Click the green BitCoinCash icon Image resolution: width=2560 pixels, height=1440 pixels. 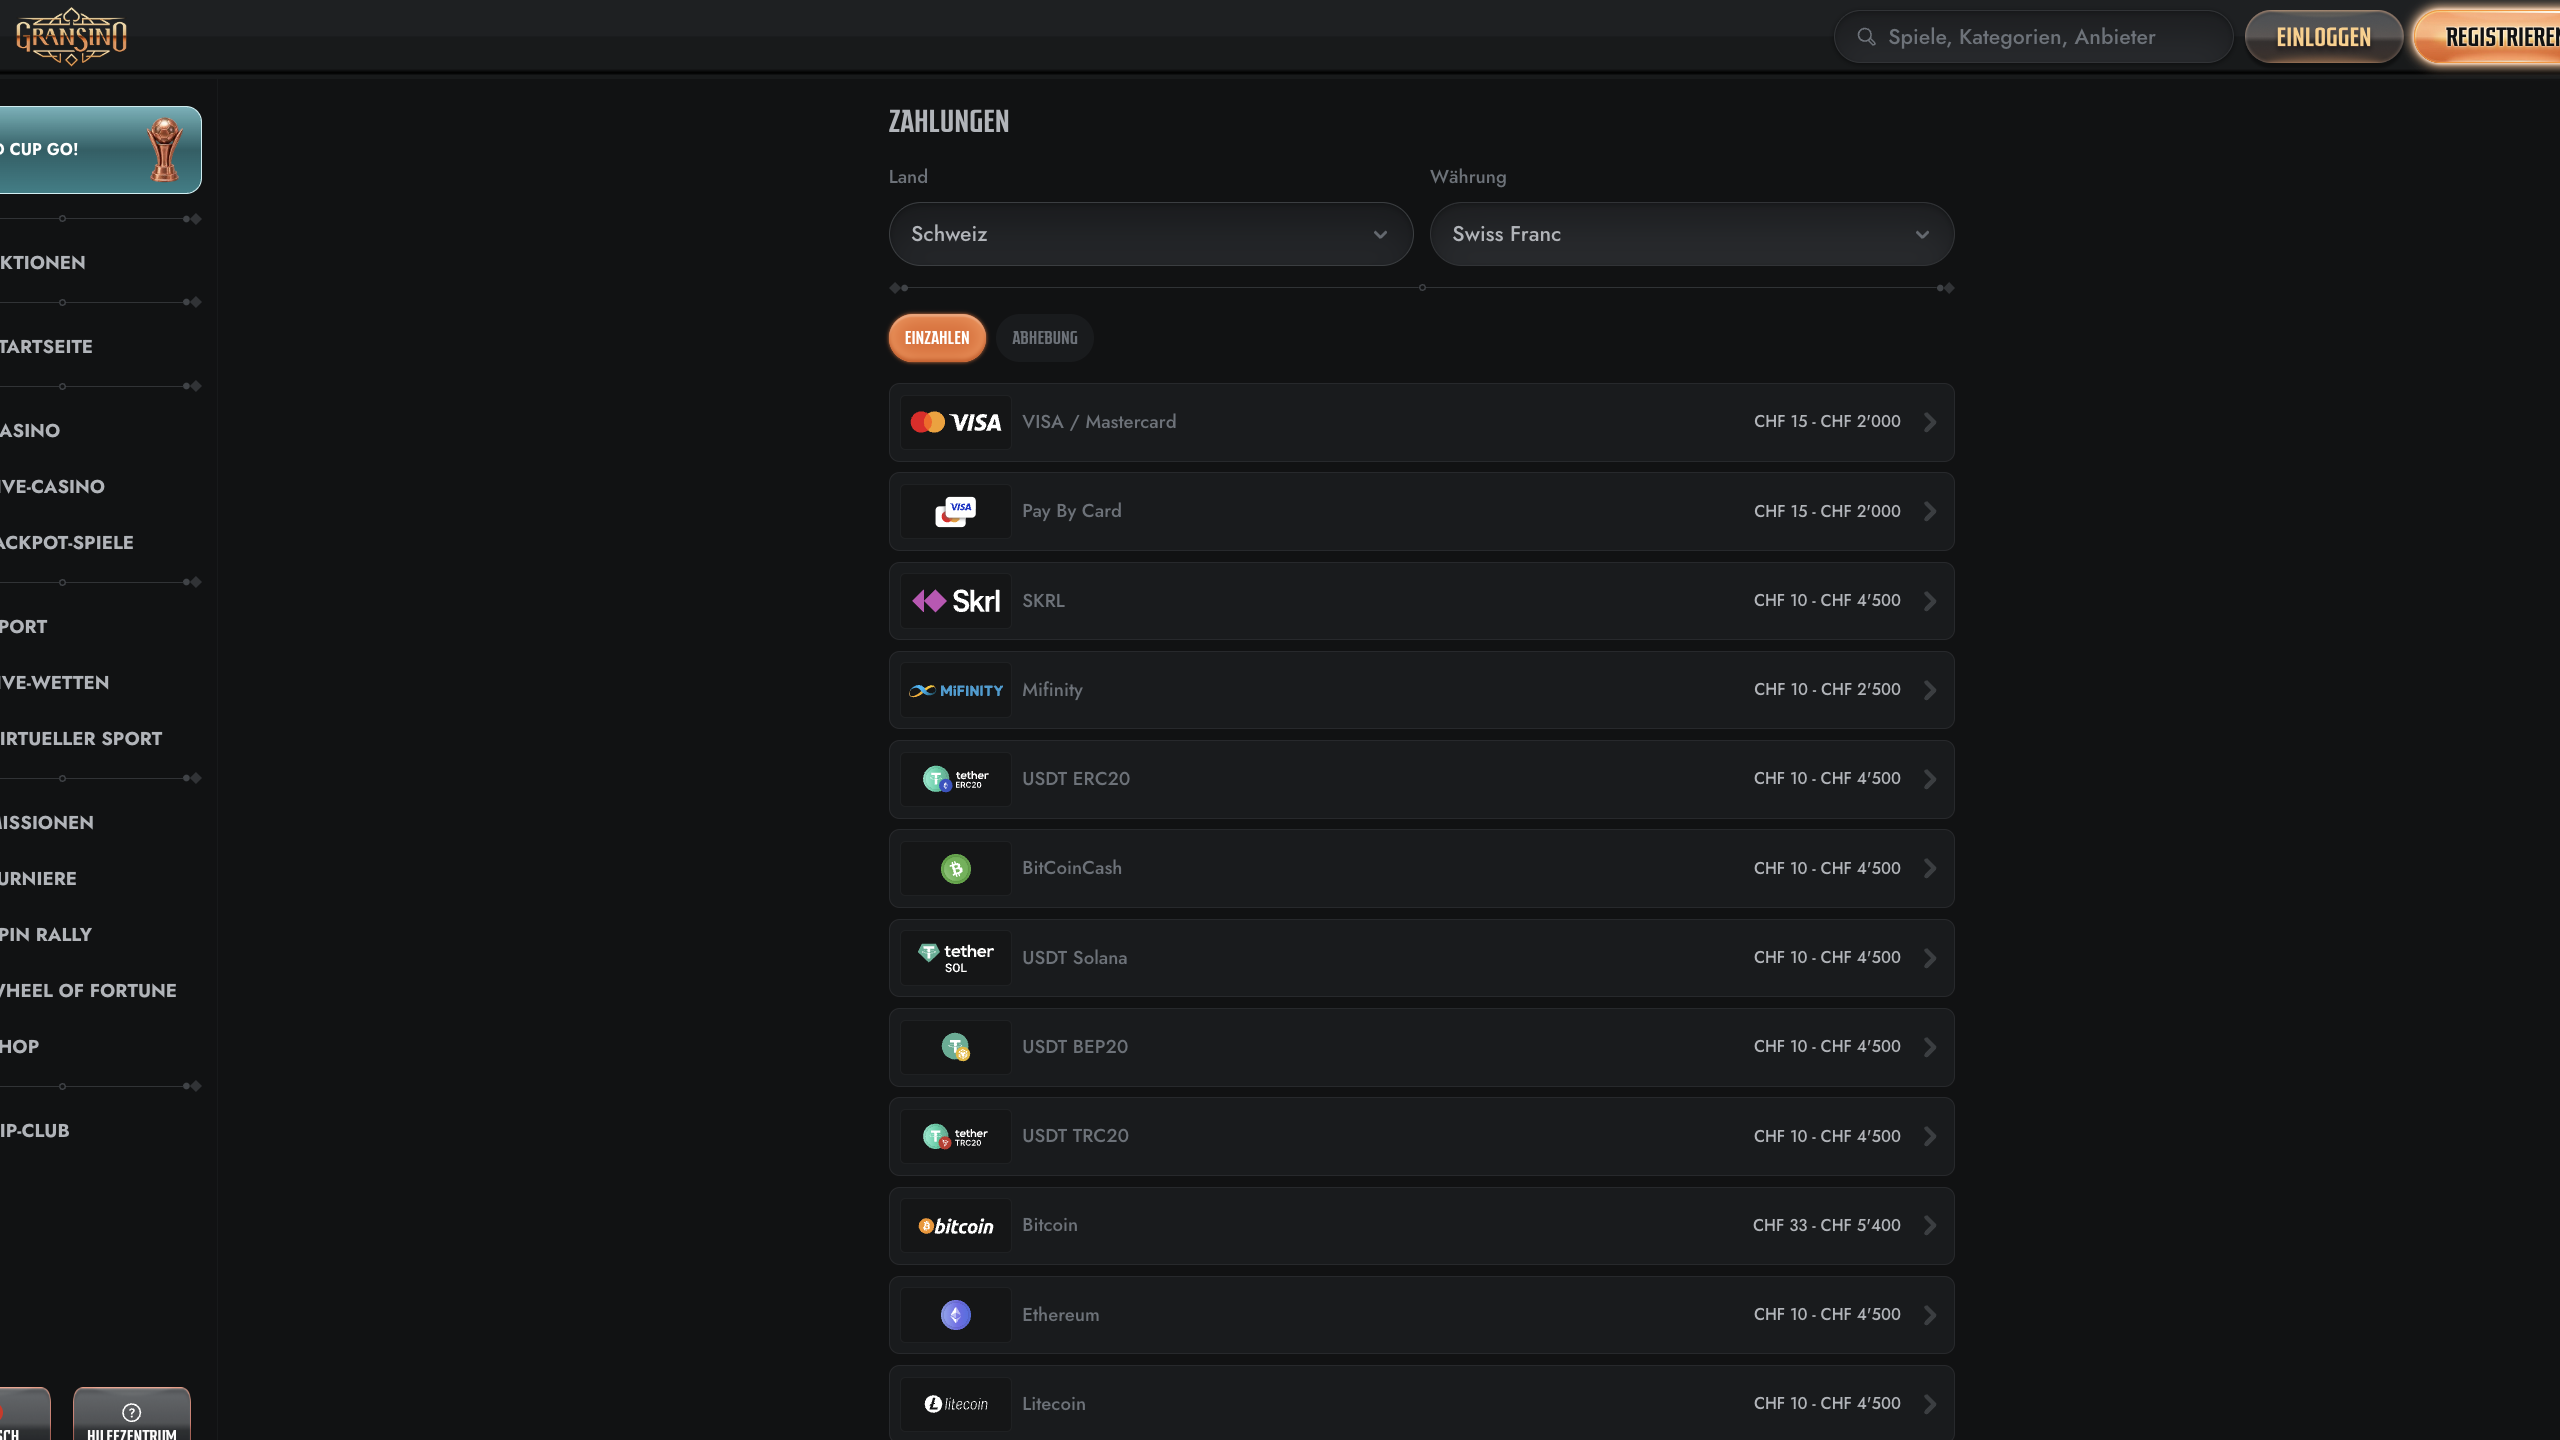coord(956,868)
